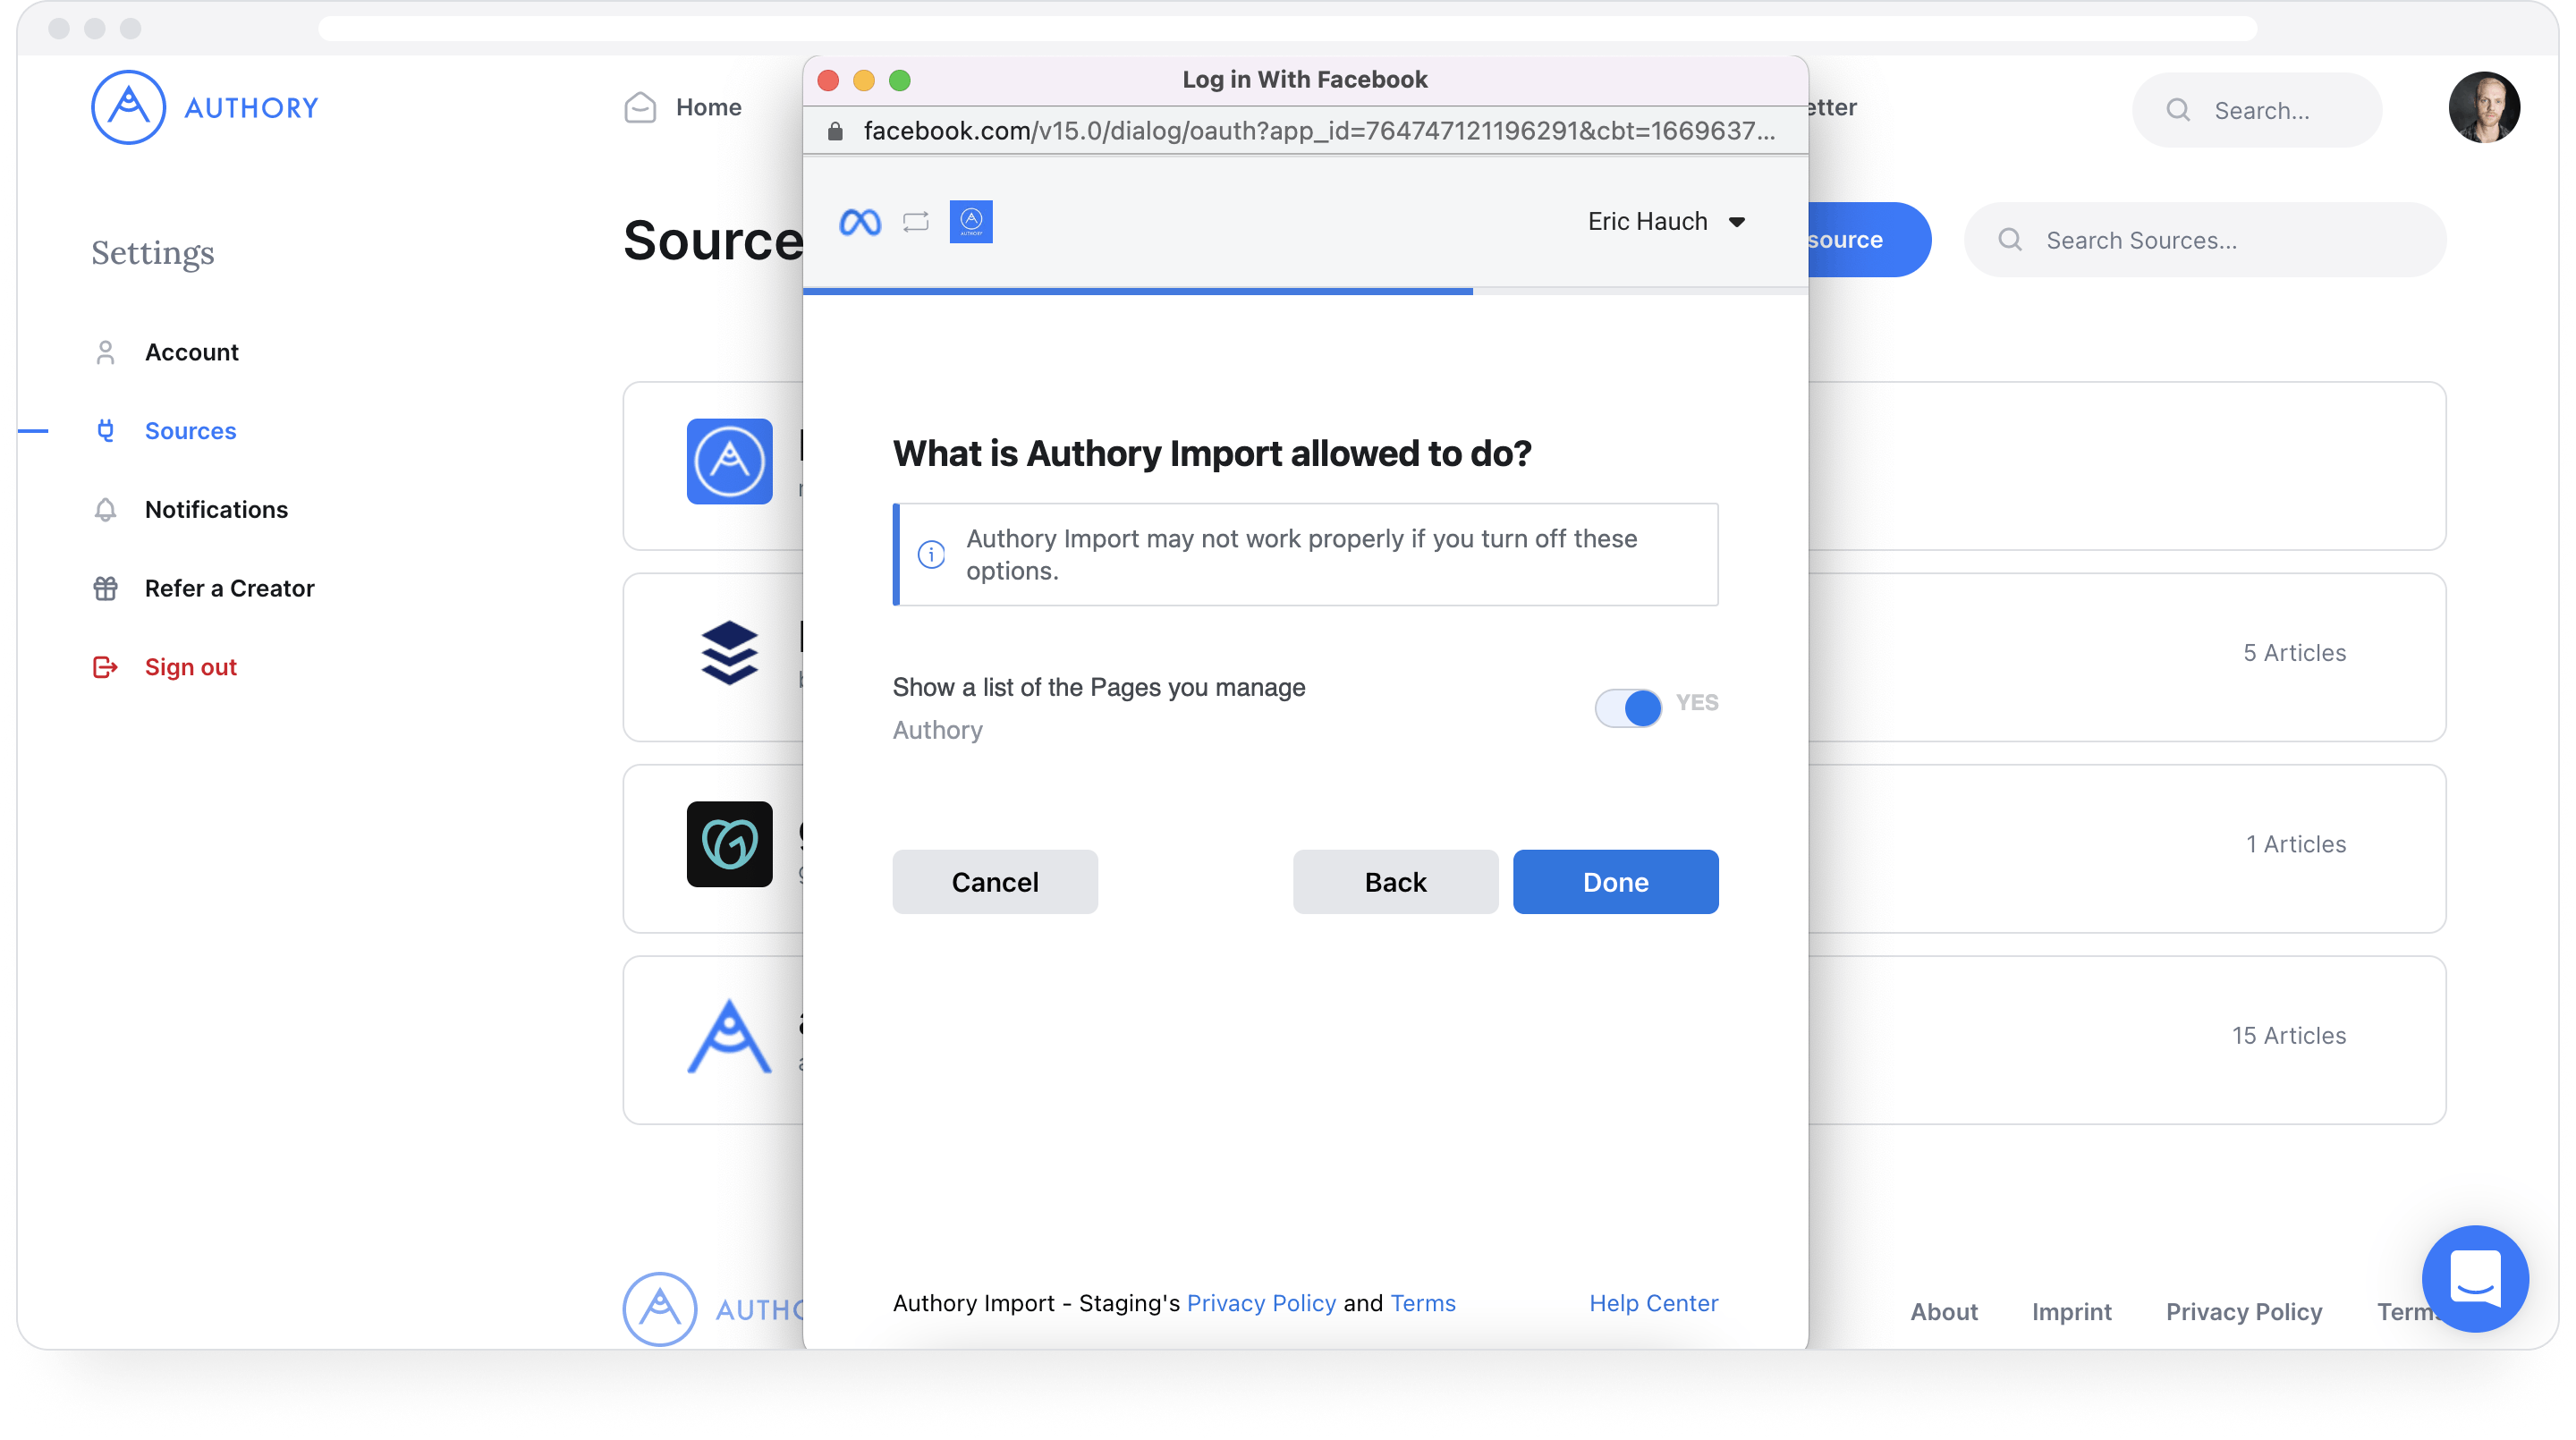This screenshot has width=2576, height=1440.
Task: Click the Cancel button to dismiss dialog
Action: pyautogui.click(x=995, y=881)
